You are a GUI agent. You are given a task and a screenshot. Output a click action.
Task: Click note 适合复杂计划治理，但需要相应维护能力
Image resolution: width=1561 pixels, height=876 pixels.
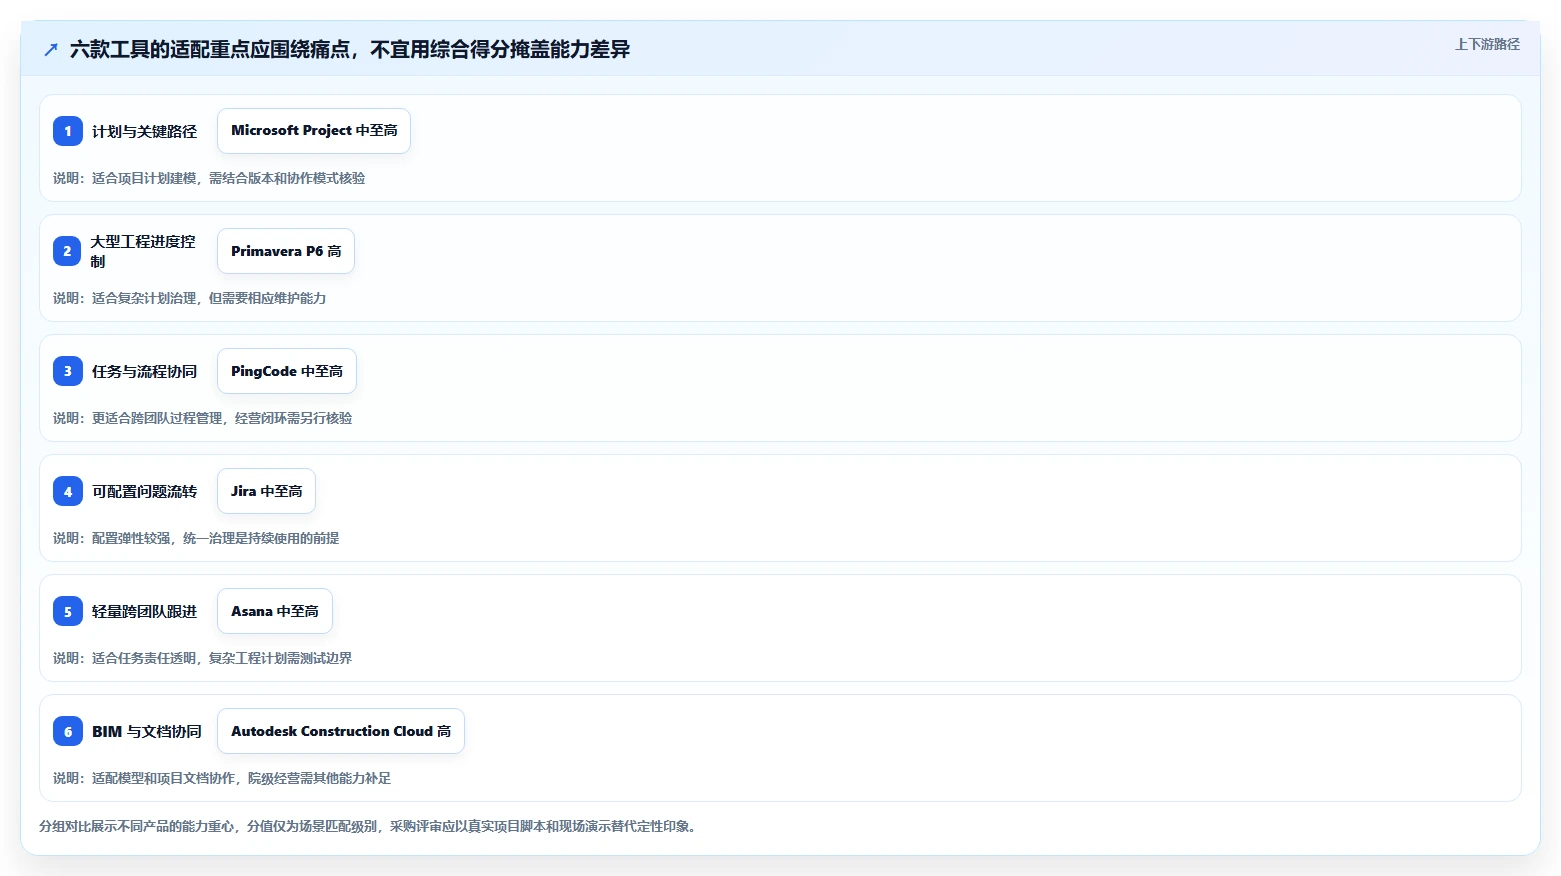pyautogui.click(x=190, y=298)
